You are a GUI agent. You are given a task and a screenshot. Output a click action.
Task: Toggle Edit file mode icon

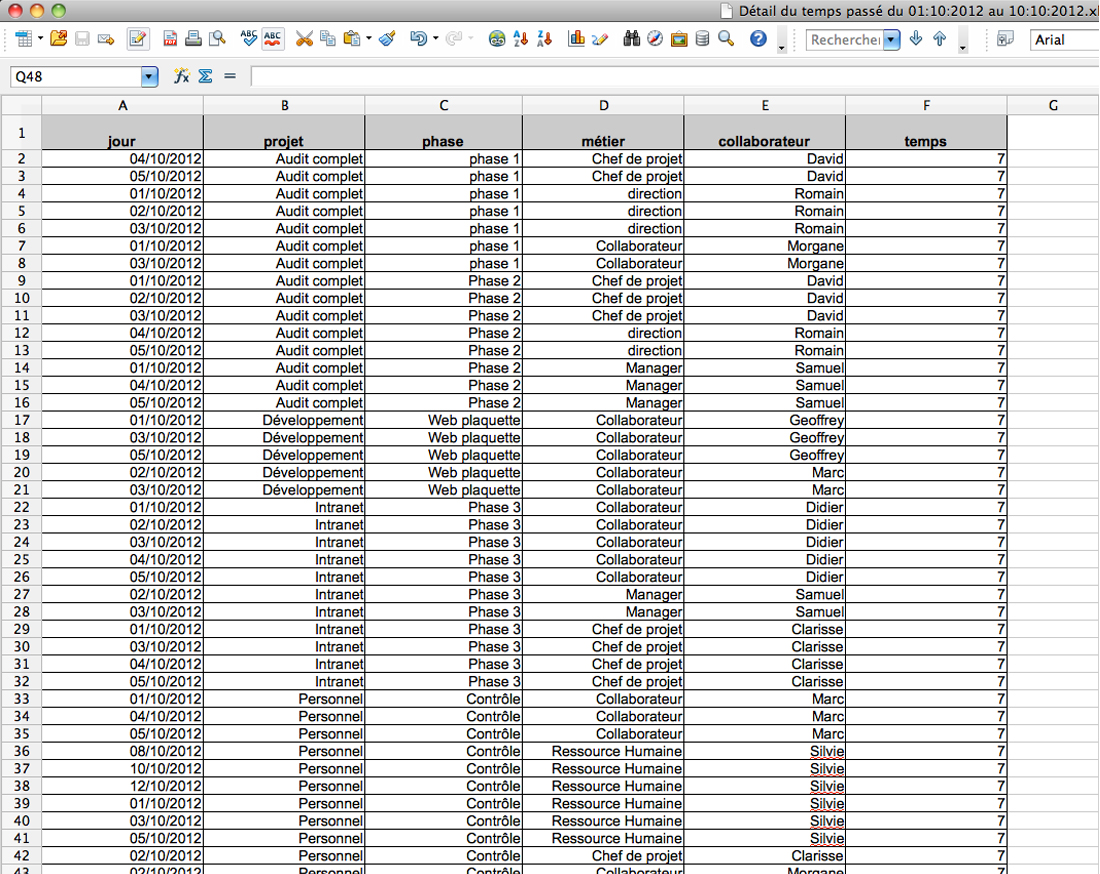click(138, 39)
